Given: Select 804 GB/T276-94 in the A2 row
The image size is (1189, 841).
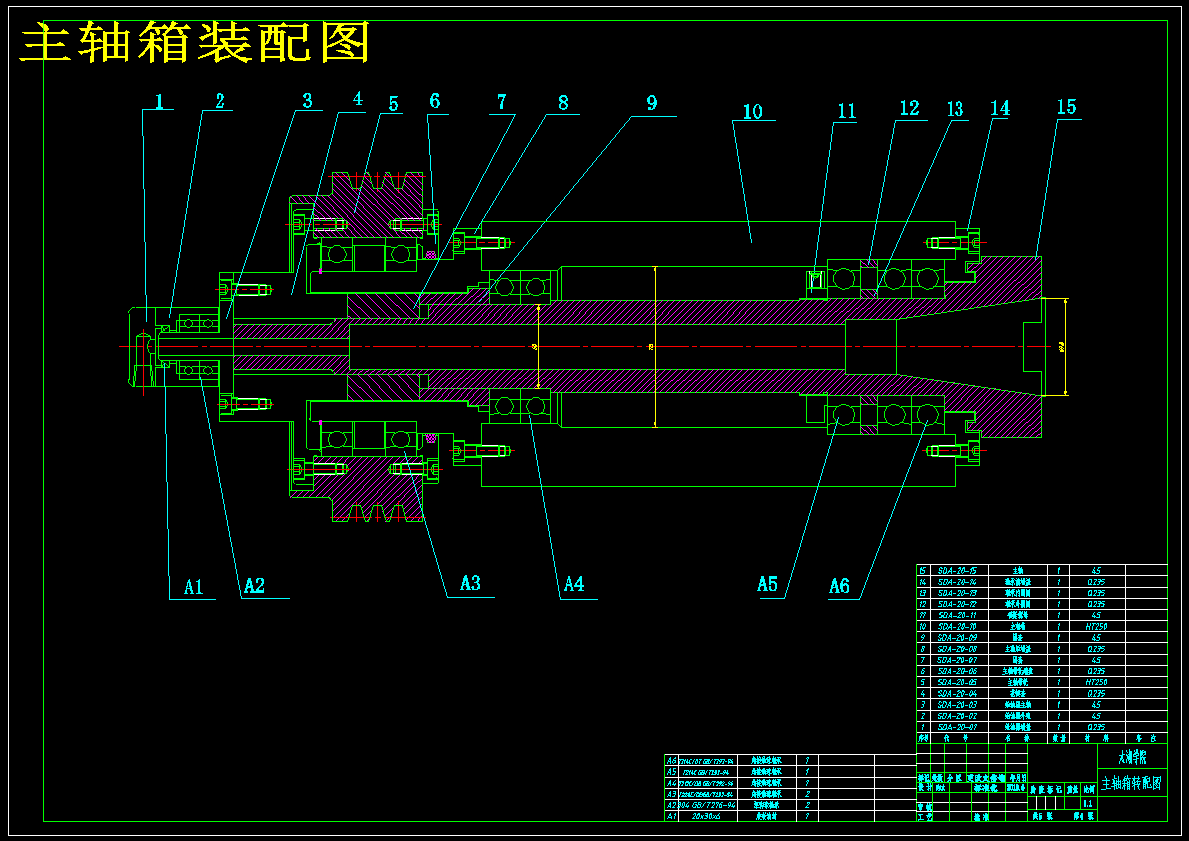Looking at the screenshot, I should click(707, 805).
